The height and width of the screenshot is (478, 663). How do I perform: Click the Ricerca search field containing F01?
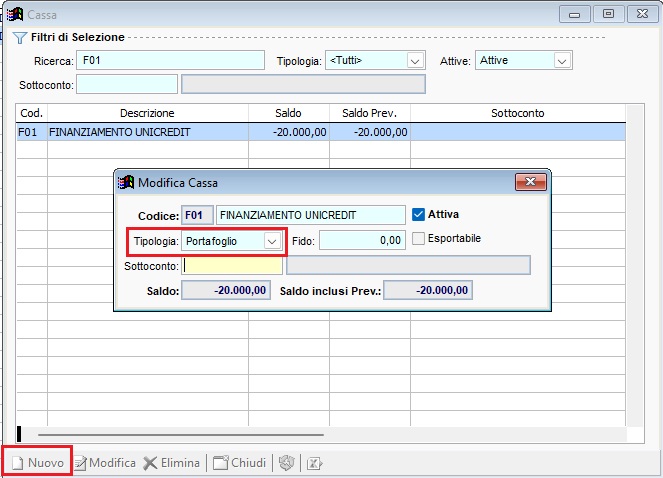point(170,61)
